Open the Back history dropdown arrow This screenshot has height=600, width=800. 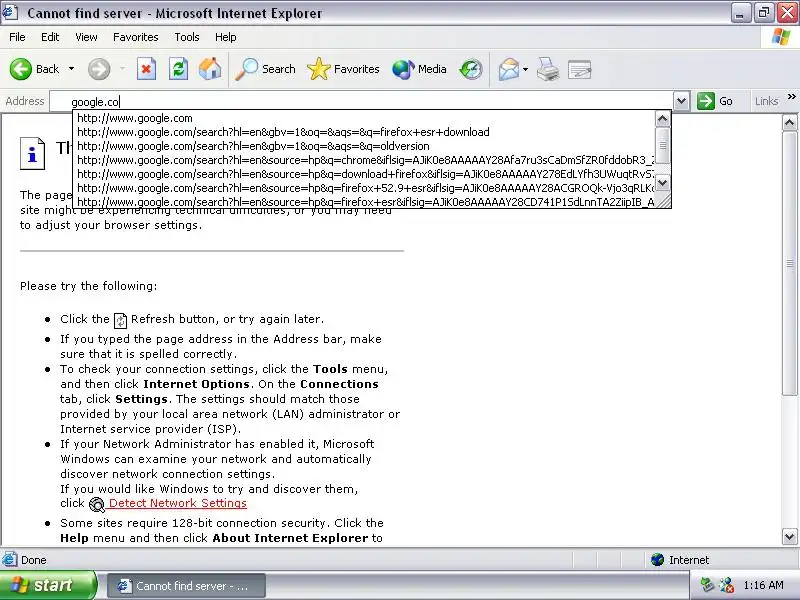point(71,69)
